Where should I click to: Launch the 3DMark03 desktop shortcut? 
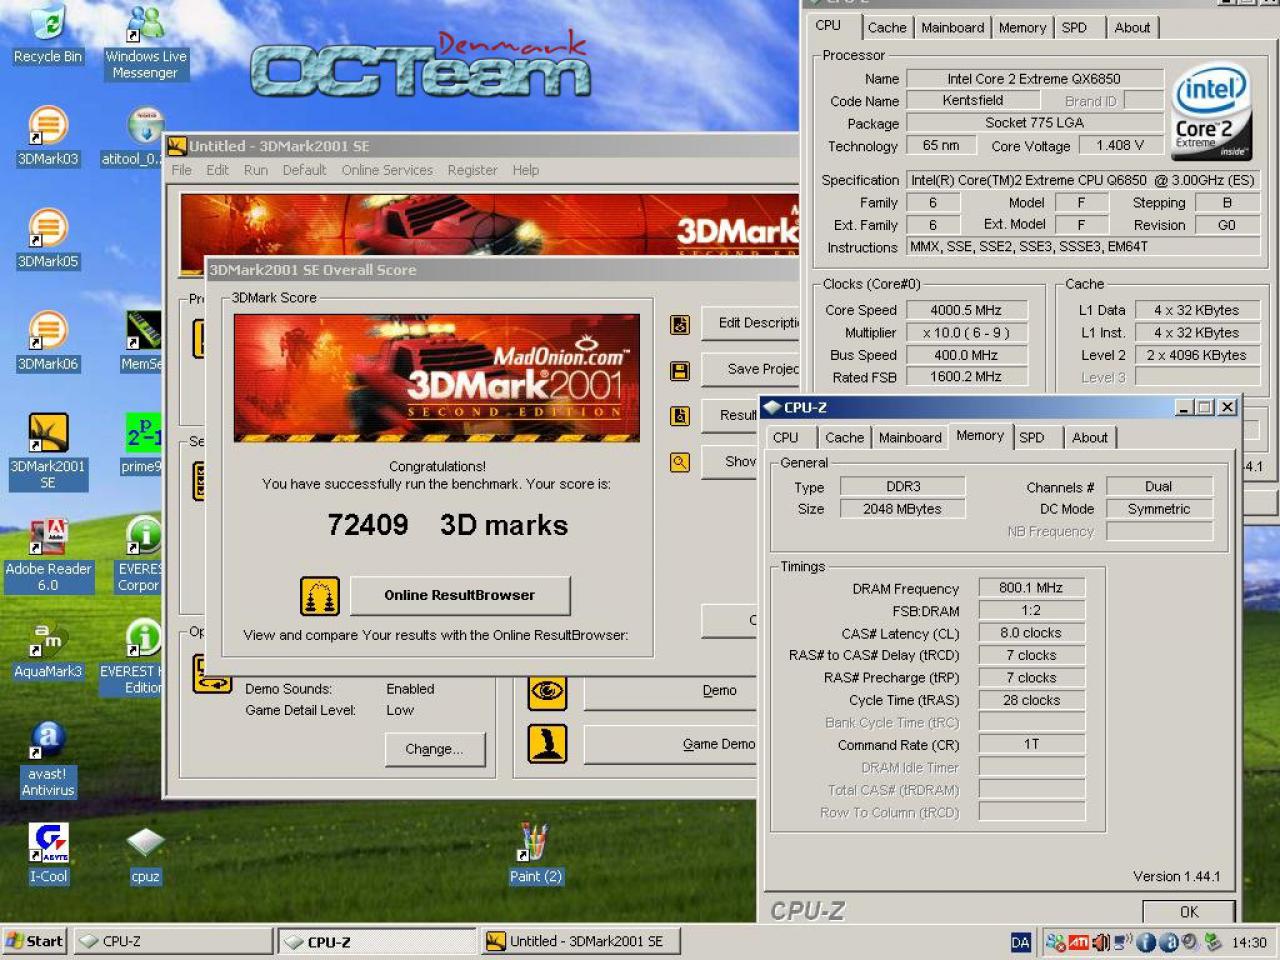pyautogui.click(x=47, y=136)
